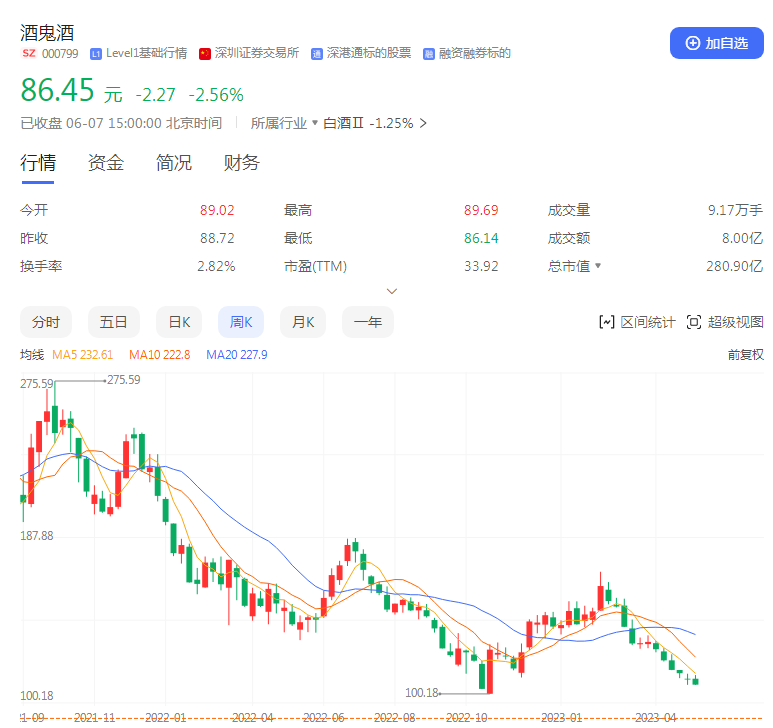Open 区间统计 range statistics

[x=647, y=322]
